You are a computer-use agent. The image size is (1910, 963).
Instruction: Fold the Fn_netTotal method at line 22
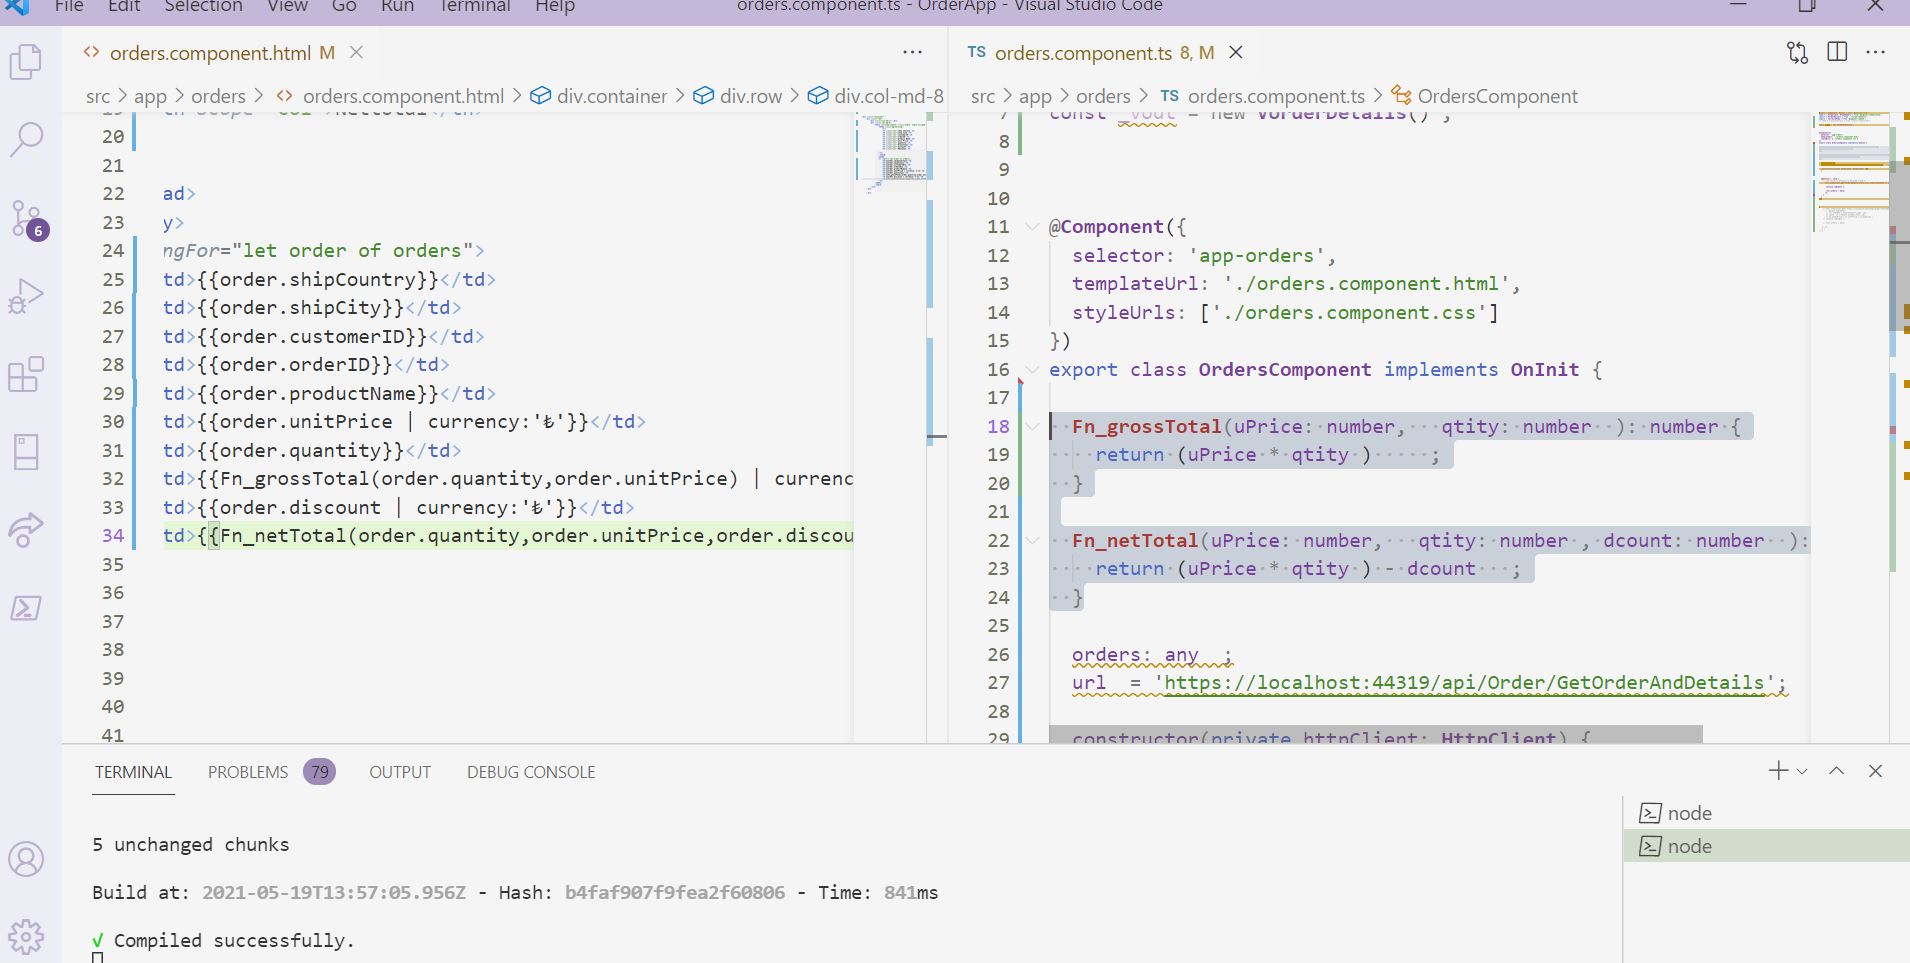[x=1032, y=541]
